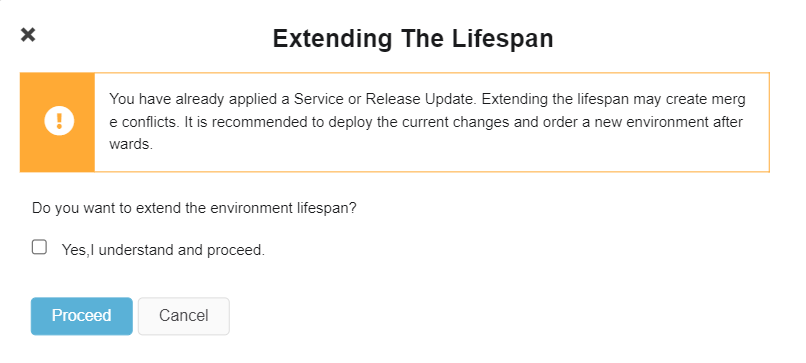Click the orange warning sidebar block
Screen dimensions: 806x363
pyautogui.click(x=57, y=122)
